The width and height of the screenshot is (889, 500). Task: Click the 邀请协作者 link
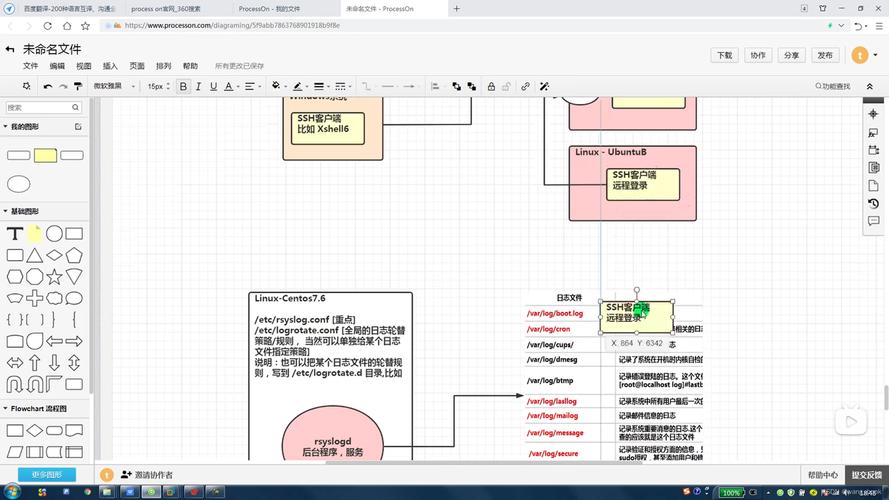(x=147, y=475)
